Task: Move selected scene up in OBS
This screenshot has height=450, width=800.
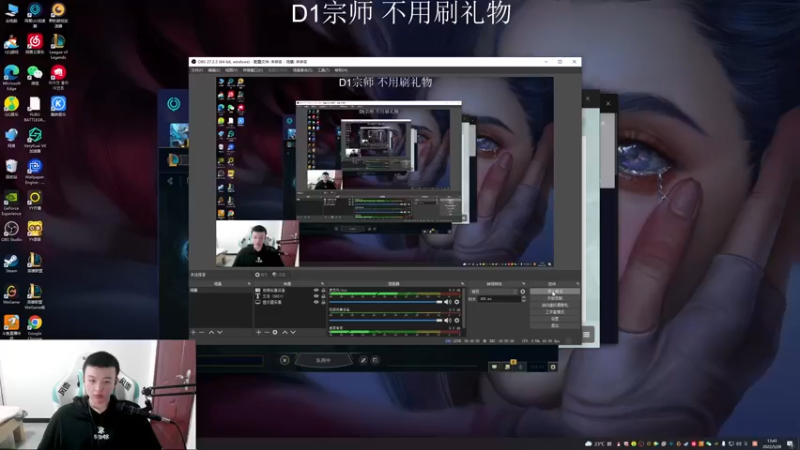Action: (211, 333)
